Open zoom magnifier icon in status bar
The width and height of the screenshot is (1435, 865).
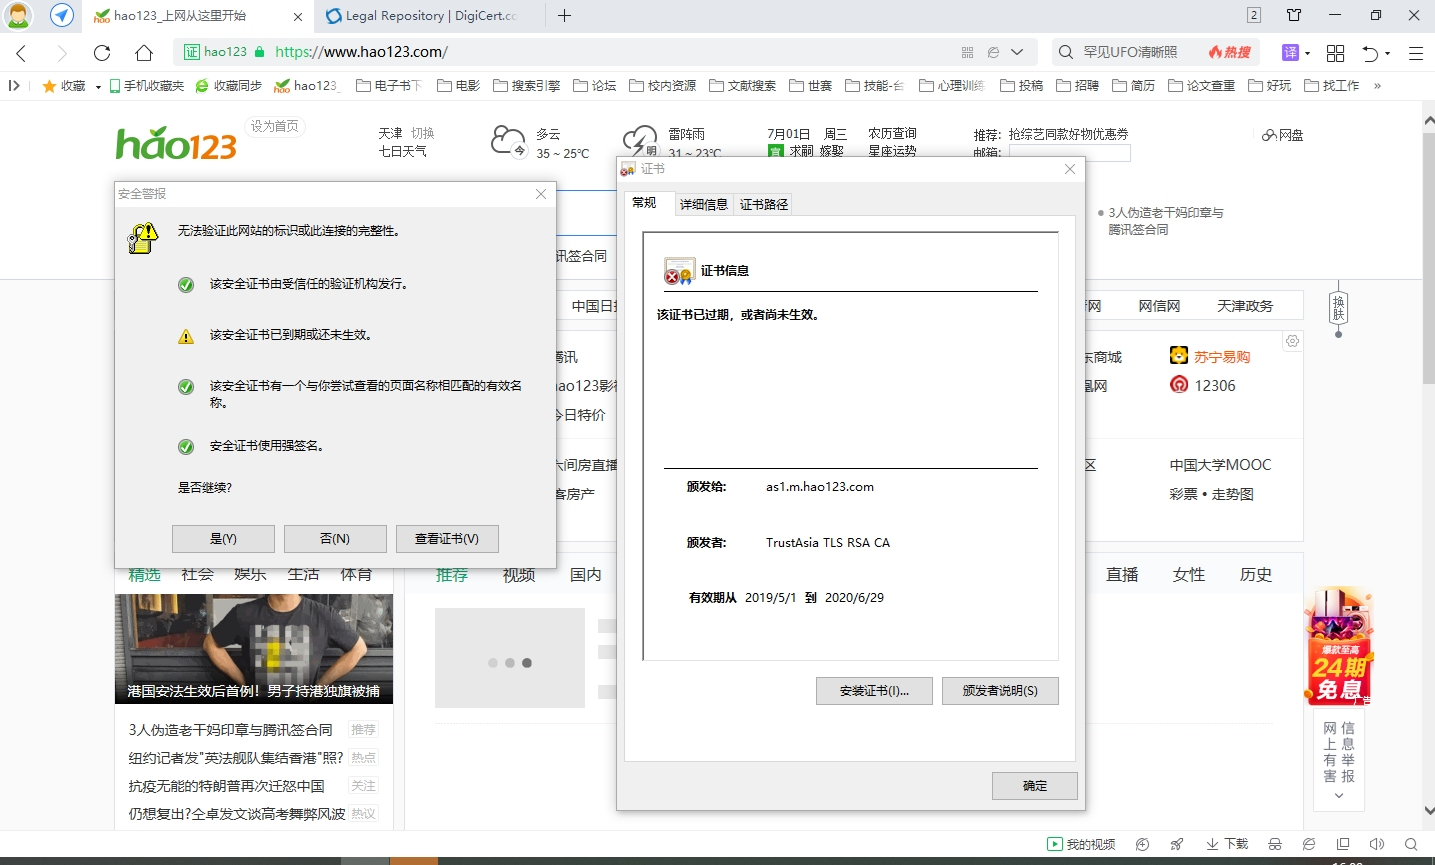coord(1411,844)
